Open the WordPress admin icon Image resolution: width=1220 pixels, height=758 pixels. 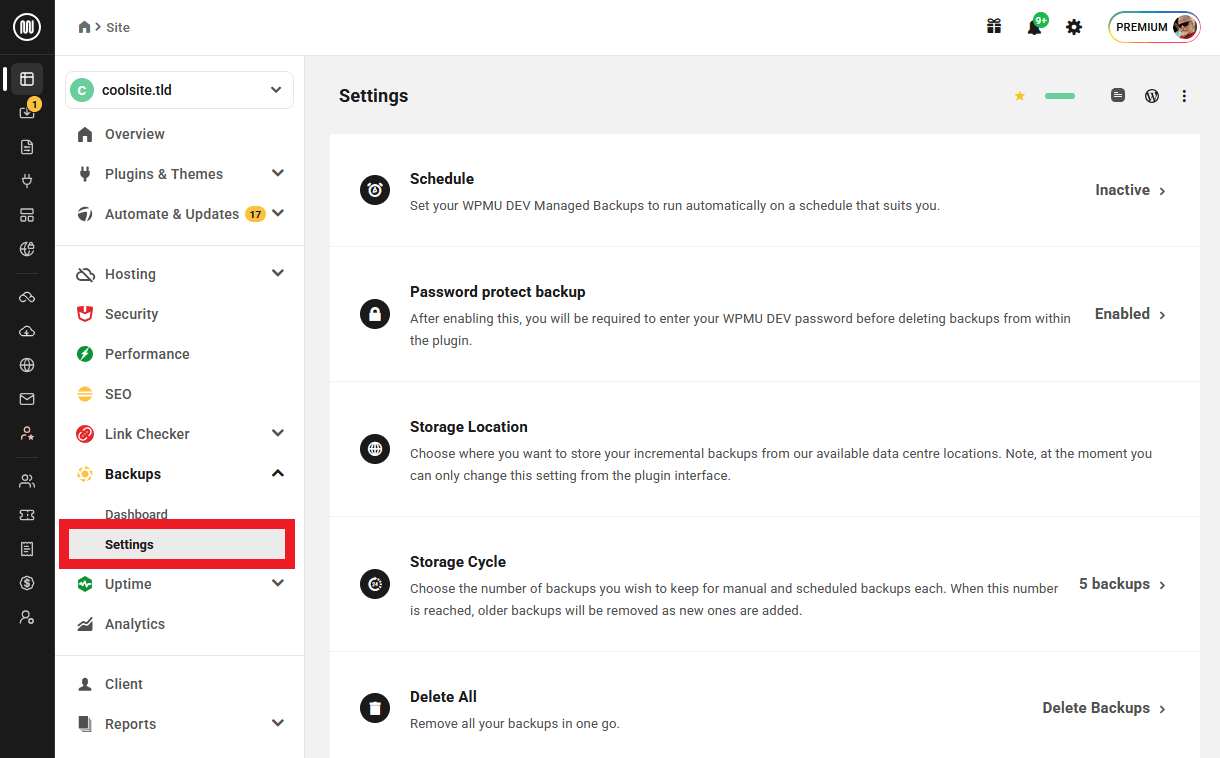coord(1152,96)
